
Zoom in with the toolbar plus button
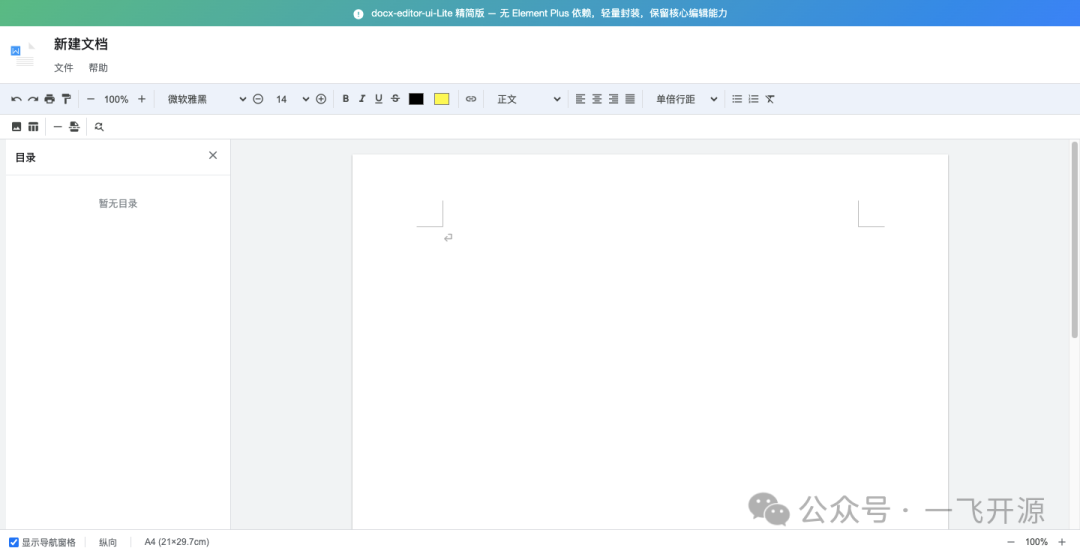point(142,99)
